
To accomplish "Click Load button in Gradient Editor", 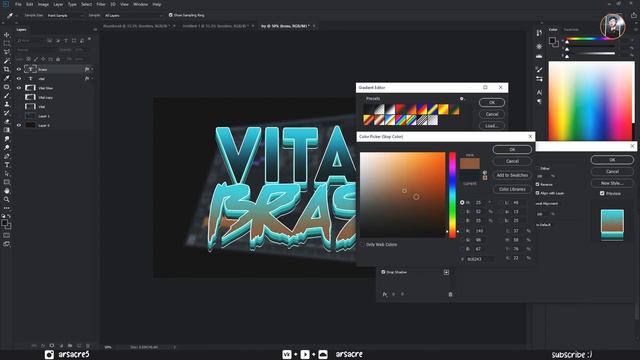I will pyautogui.click(x=492, y=126).
